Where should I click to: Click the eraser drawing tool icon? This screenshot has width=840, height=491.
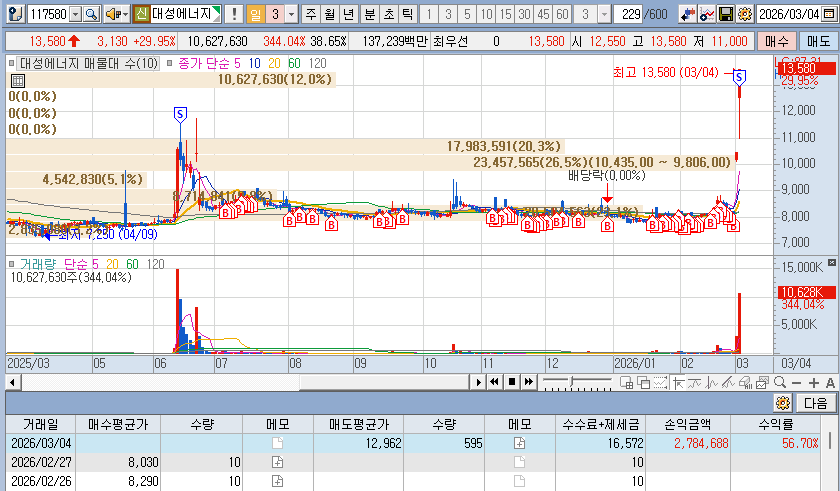(x=745, y=382)
